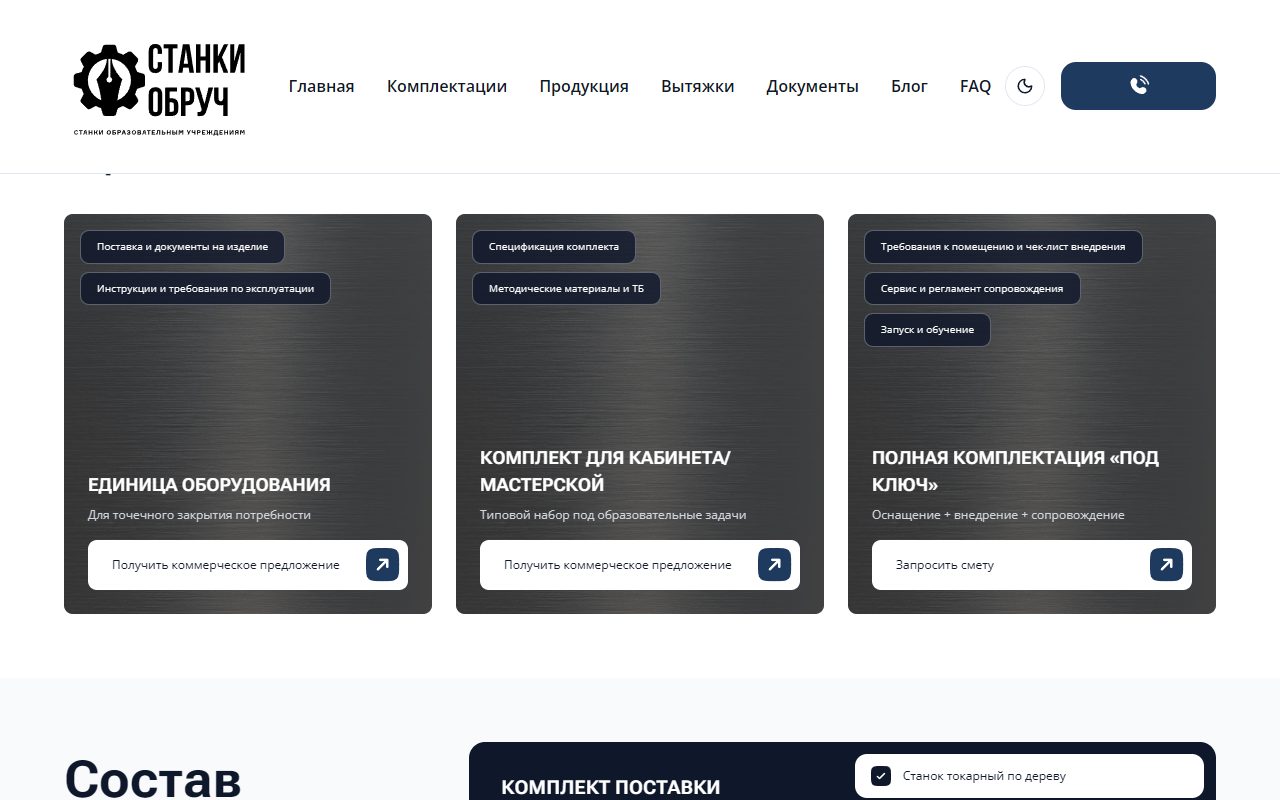This screenshot has width=1280, height=800.
Task: Click the Состав section heading
Action: [153, 778]
